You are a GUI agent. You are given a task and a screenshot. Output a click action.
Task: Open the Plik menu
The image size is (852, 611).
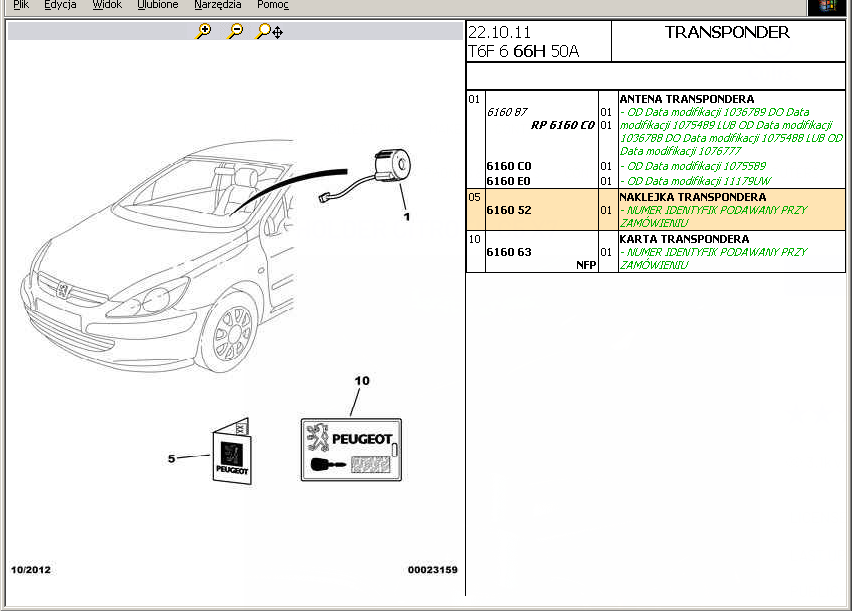coord(20,5)
